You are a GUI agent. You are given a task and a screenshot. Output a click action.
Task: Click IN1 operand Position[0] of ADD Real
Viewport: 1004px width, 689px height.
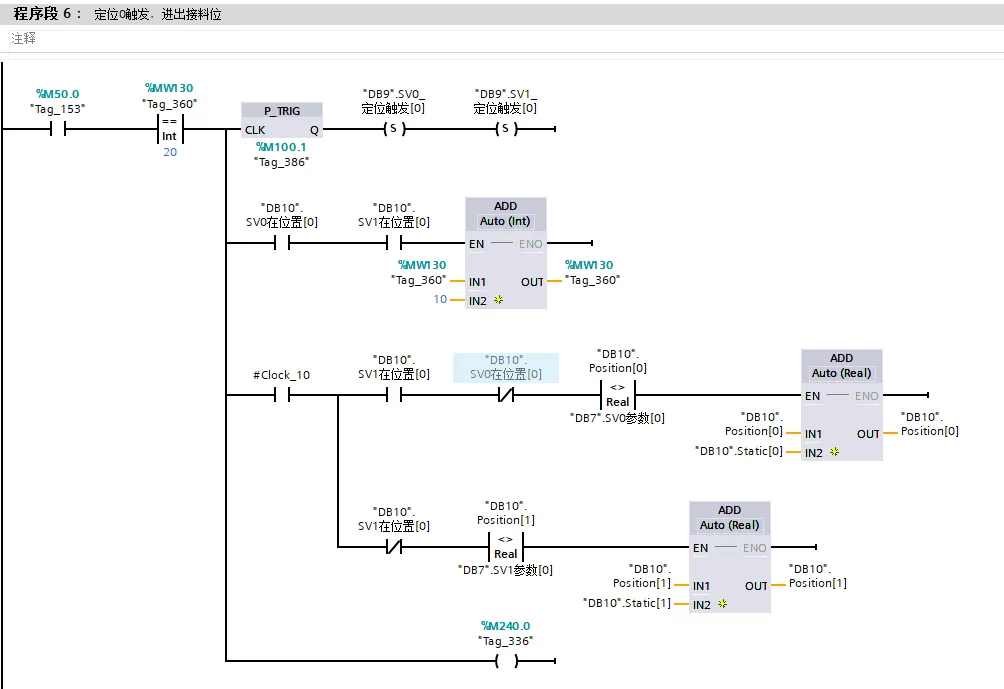tap(754, 425)
